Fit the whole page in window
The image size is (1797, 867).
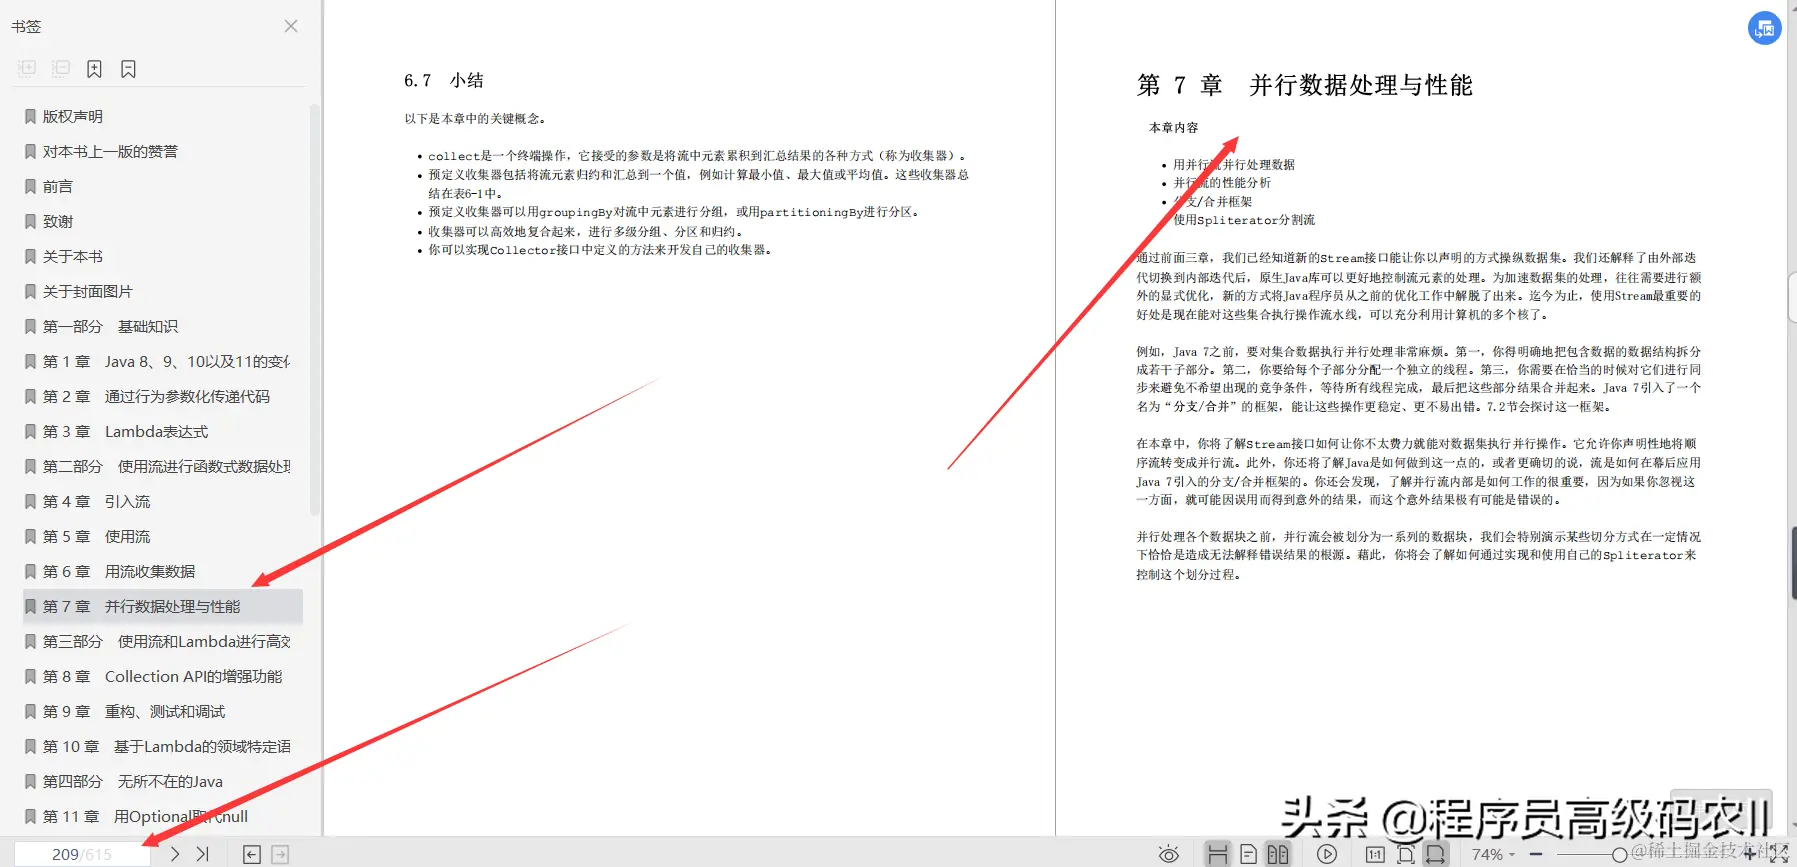tap(1405, 854)
